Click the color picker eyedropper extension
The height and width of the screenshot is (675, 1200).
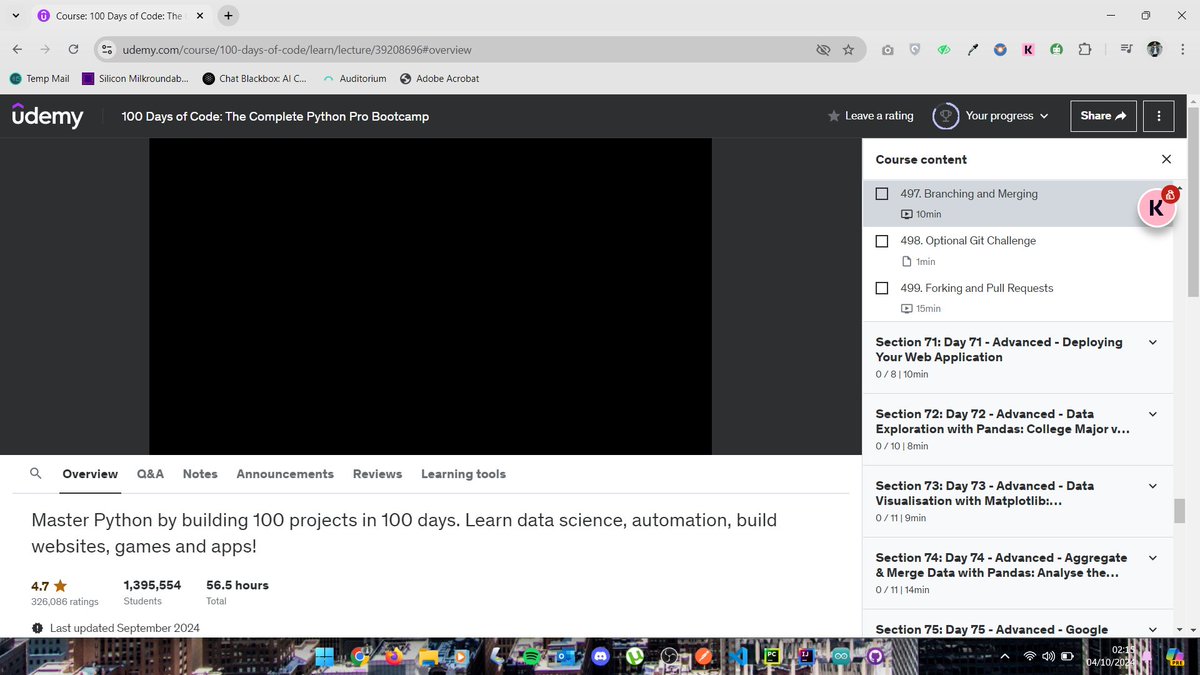pyautogui.click(x=972, y=49)
